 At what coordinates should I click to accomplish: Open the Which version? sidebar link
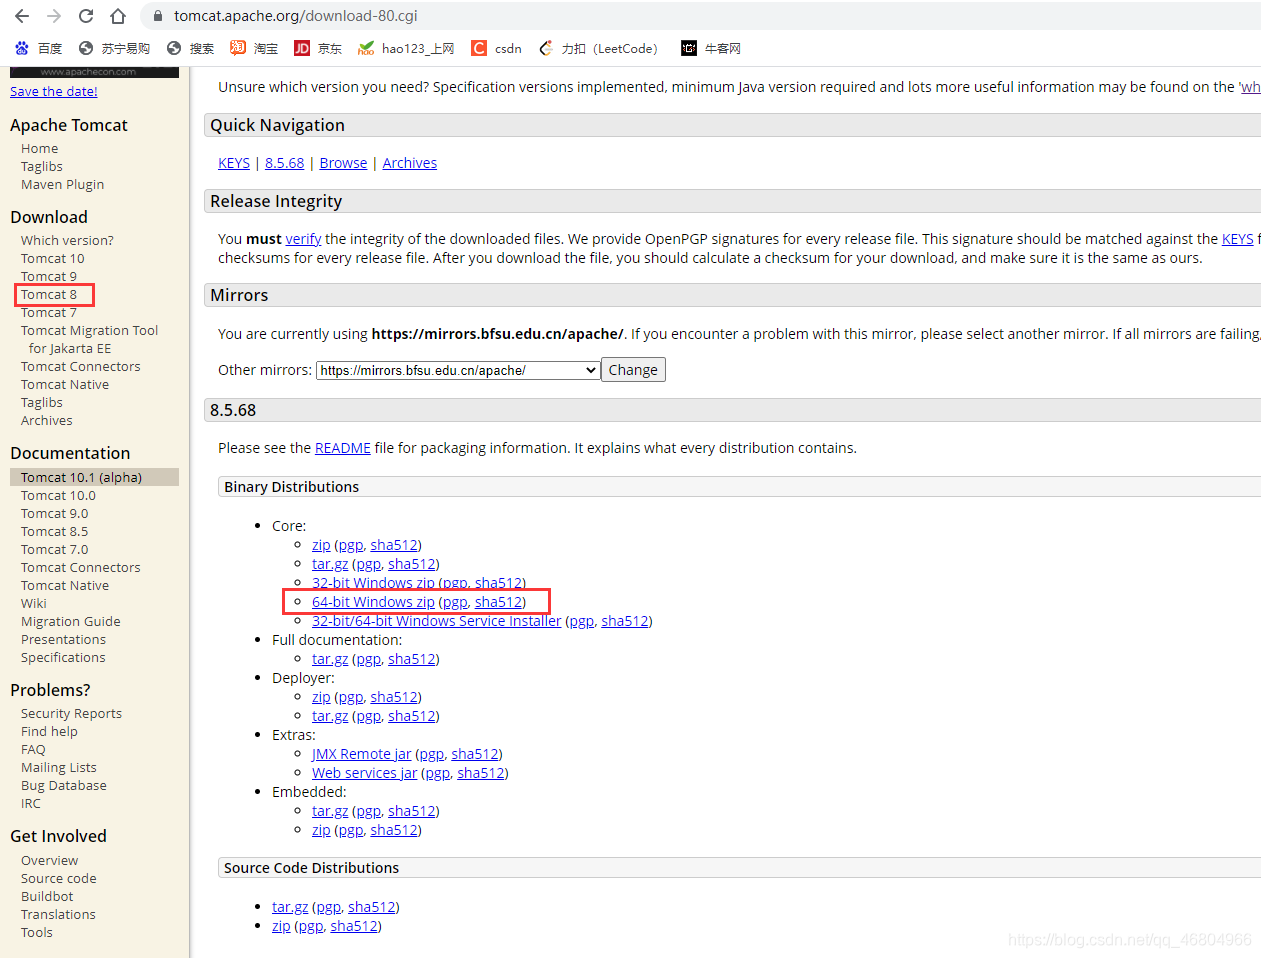coord(67,240)
